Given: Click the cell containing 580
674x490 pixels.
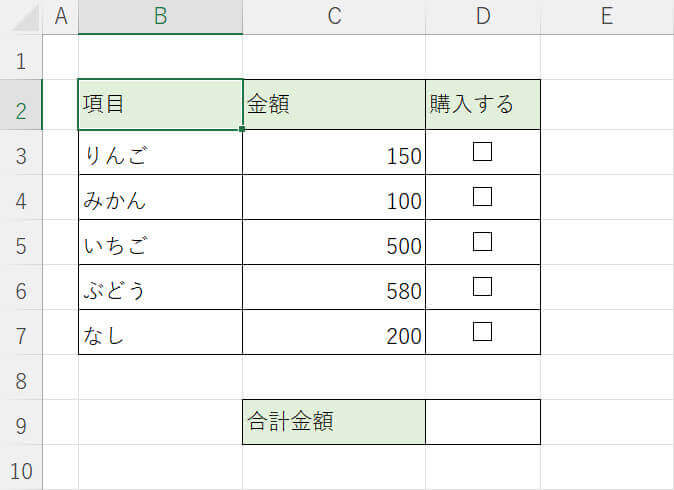Looking at the screenshot, I should tap(334, 288).
